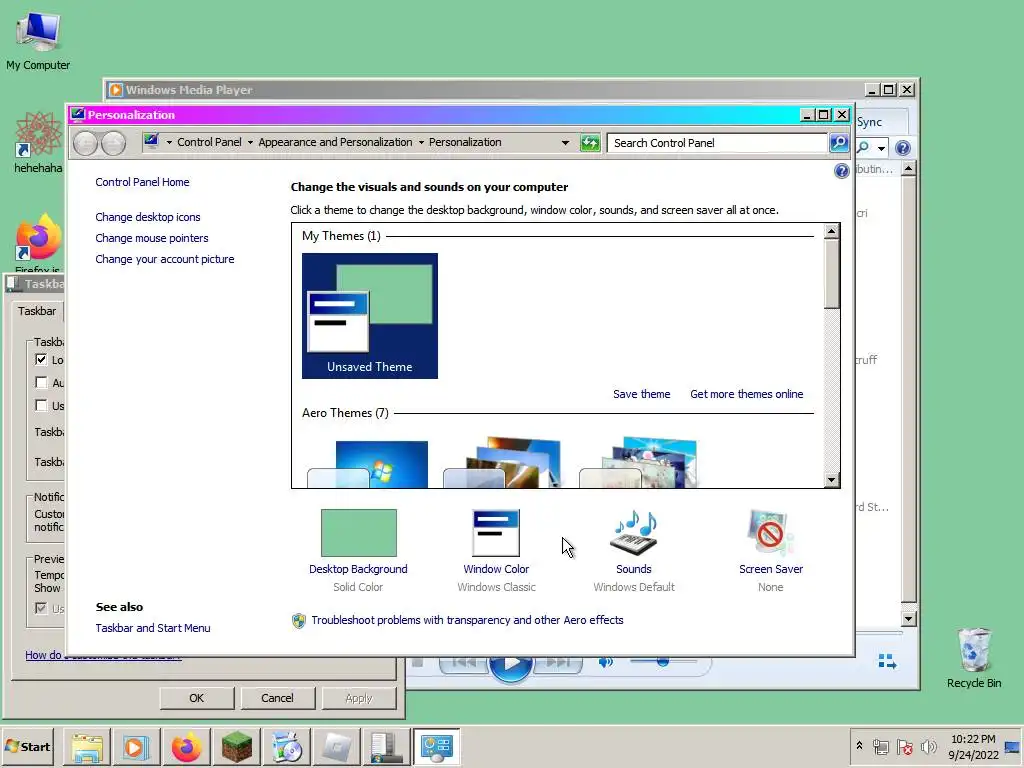Open the Recycle Bin
The width and height of the screenshot is (1024, 768).
[x=974, y=657]
